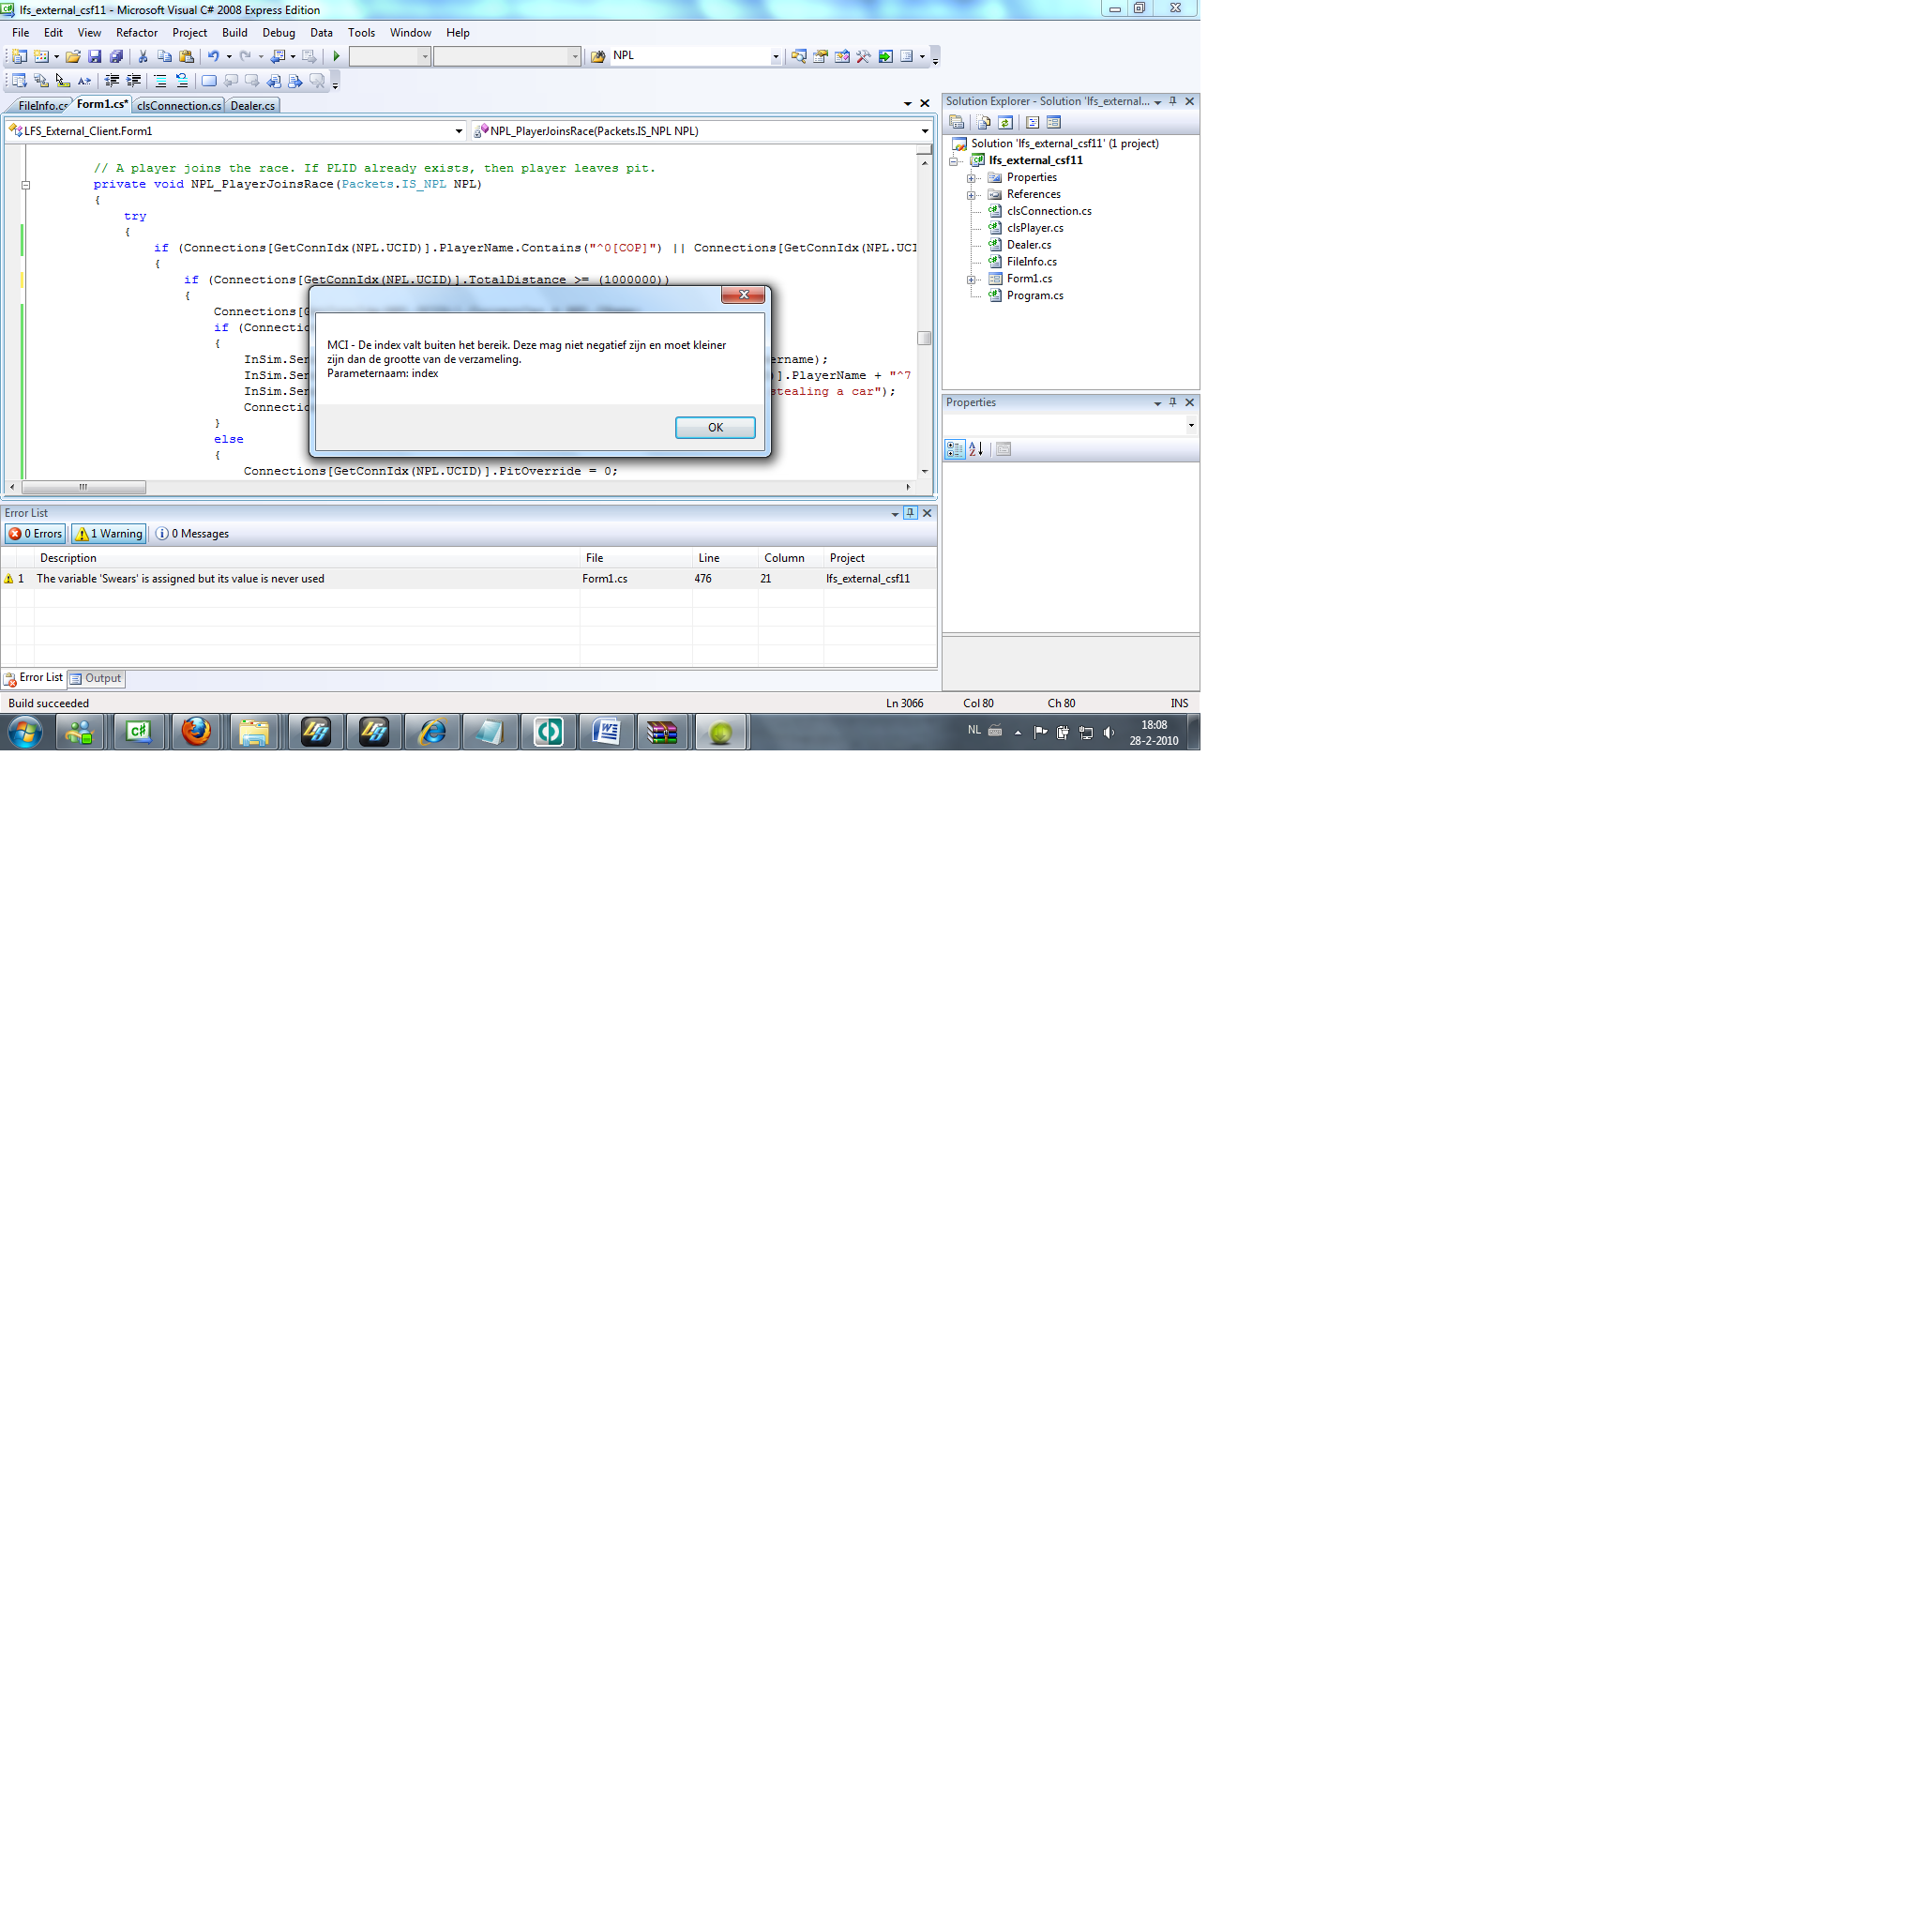The height and width of the screenshot is (1921, 1932).
Task: Expand the Form1.cs tree node
Action: coord(971,280)
